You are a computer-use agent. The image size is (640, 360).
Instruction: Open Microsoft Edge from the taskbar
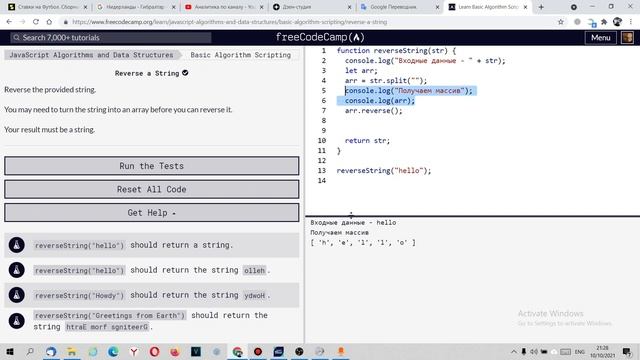(x=113, y=351)
